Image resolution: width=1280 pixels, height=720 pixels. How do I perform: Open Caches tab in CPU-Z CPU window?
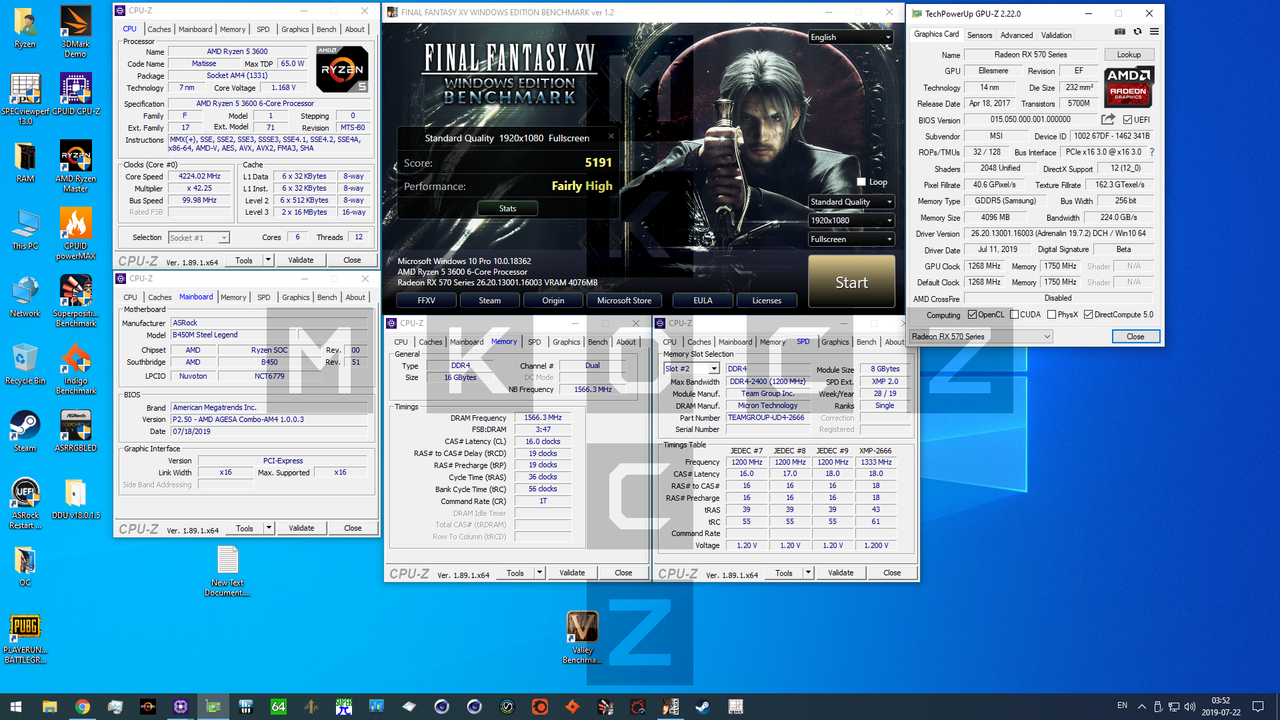pyautogui.click(x=160, y=29)
